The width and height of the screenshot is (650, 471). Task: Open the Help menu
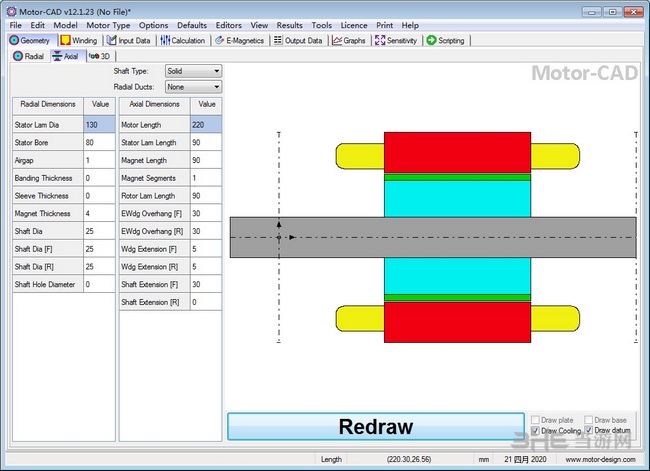[x=410, y=25]
